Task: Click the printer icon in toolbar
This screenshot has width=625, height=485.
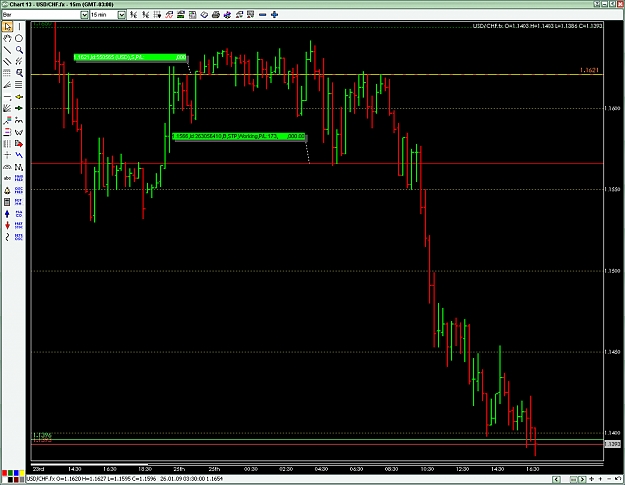Action: point(216,15)
